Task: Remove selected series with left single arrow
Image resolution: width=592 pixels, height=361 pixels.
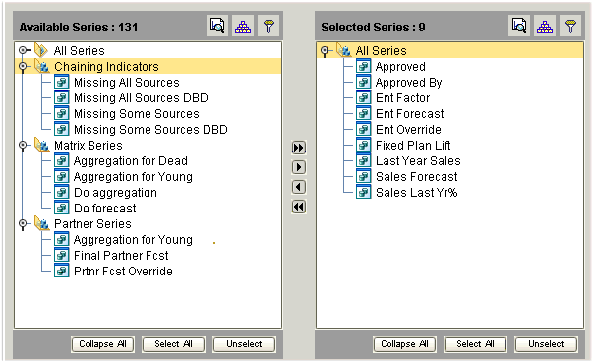Action: 299,187
